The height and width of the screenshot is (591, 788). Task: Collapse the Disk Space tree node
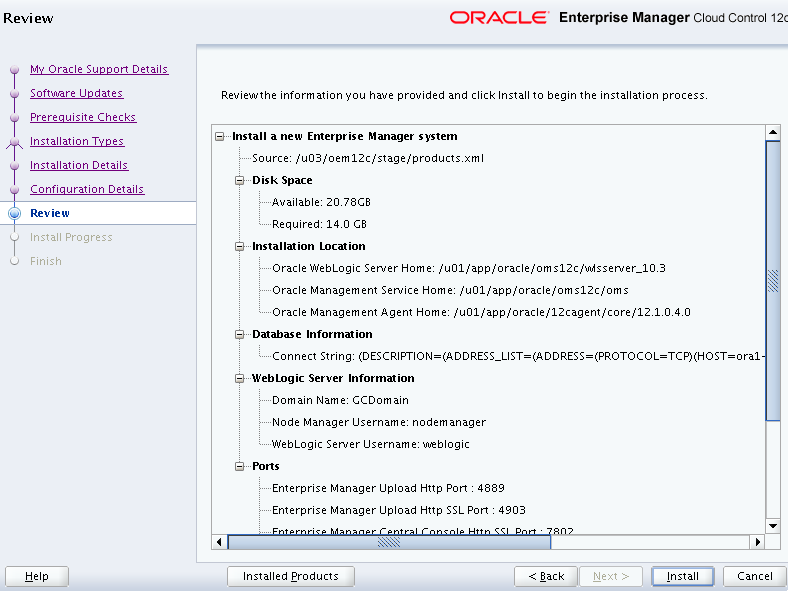point(240,181)
